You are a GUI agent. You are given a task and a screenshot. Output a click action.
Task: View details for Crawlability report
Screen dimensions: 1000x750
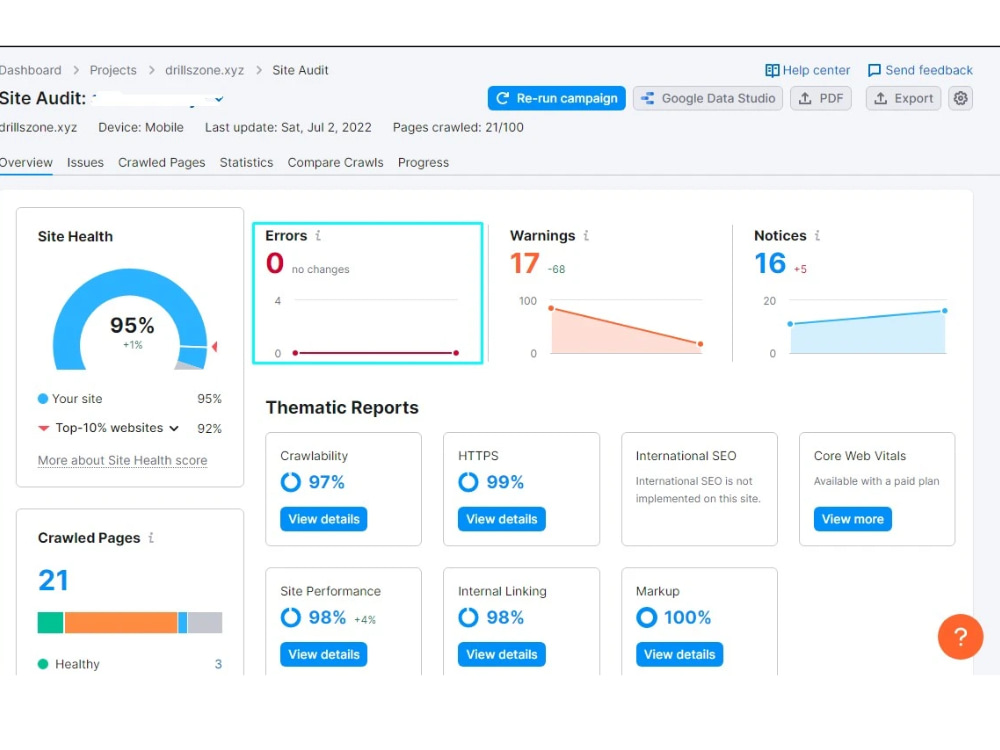click(x=323, y=518)
